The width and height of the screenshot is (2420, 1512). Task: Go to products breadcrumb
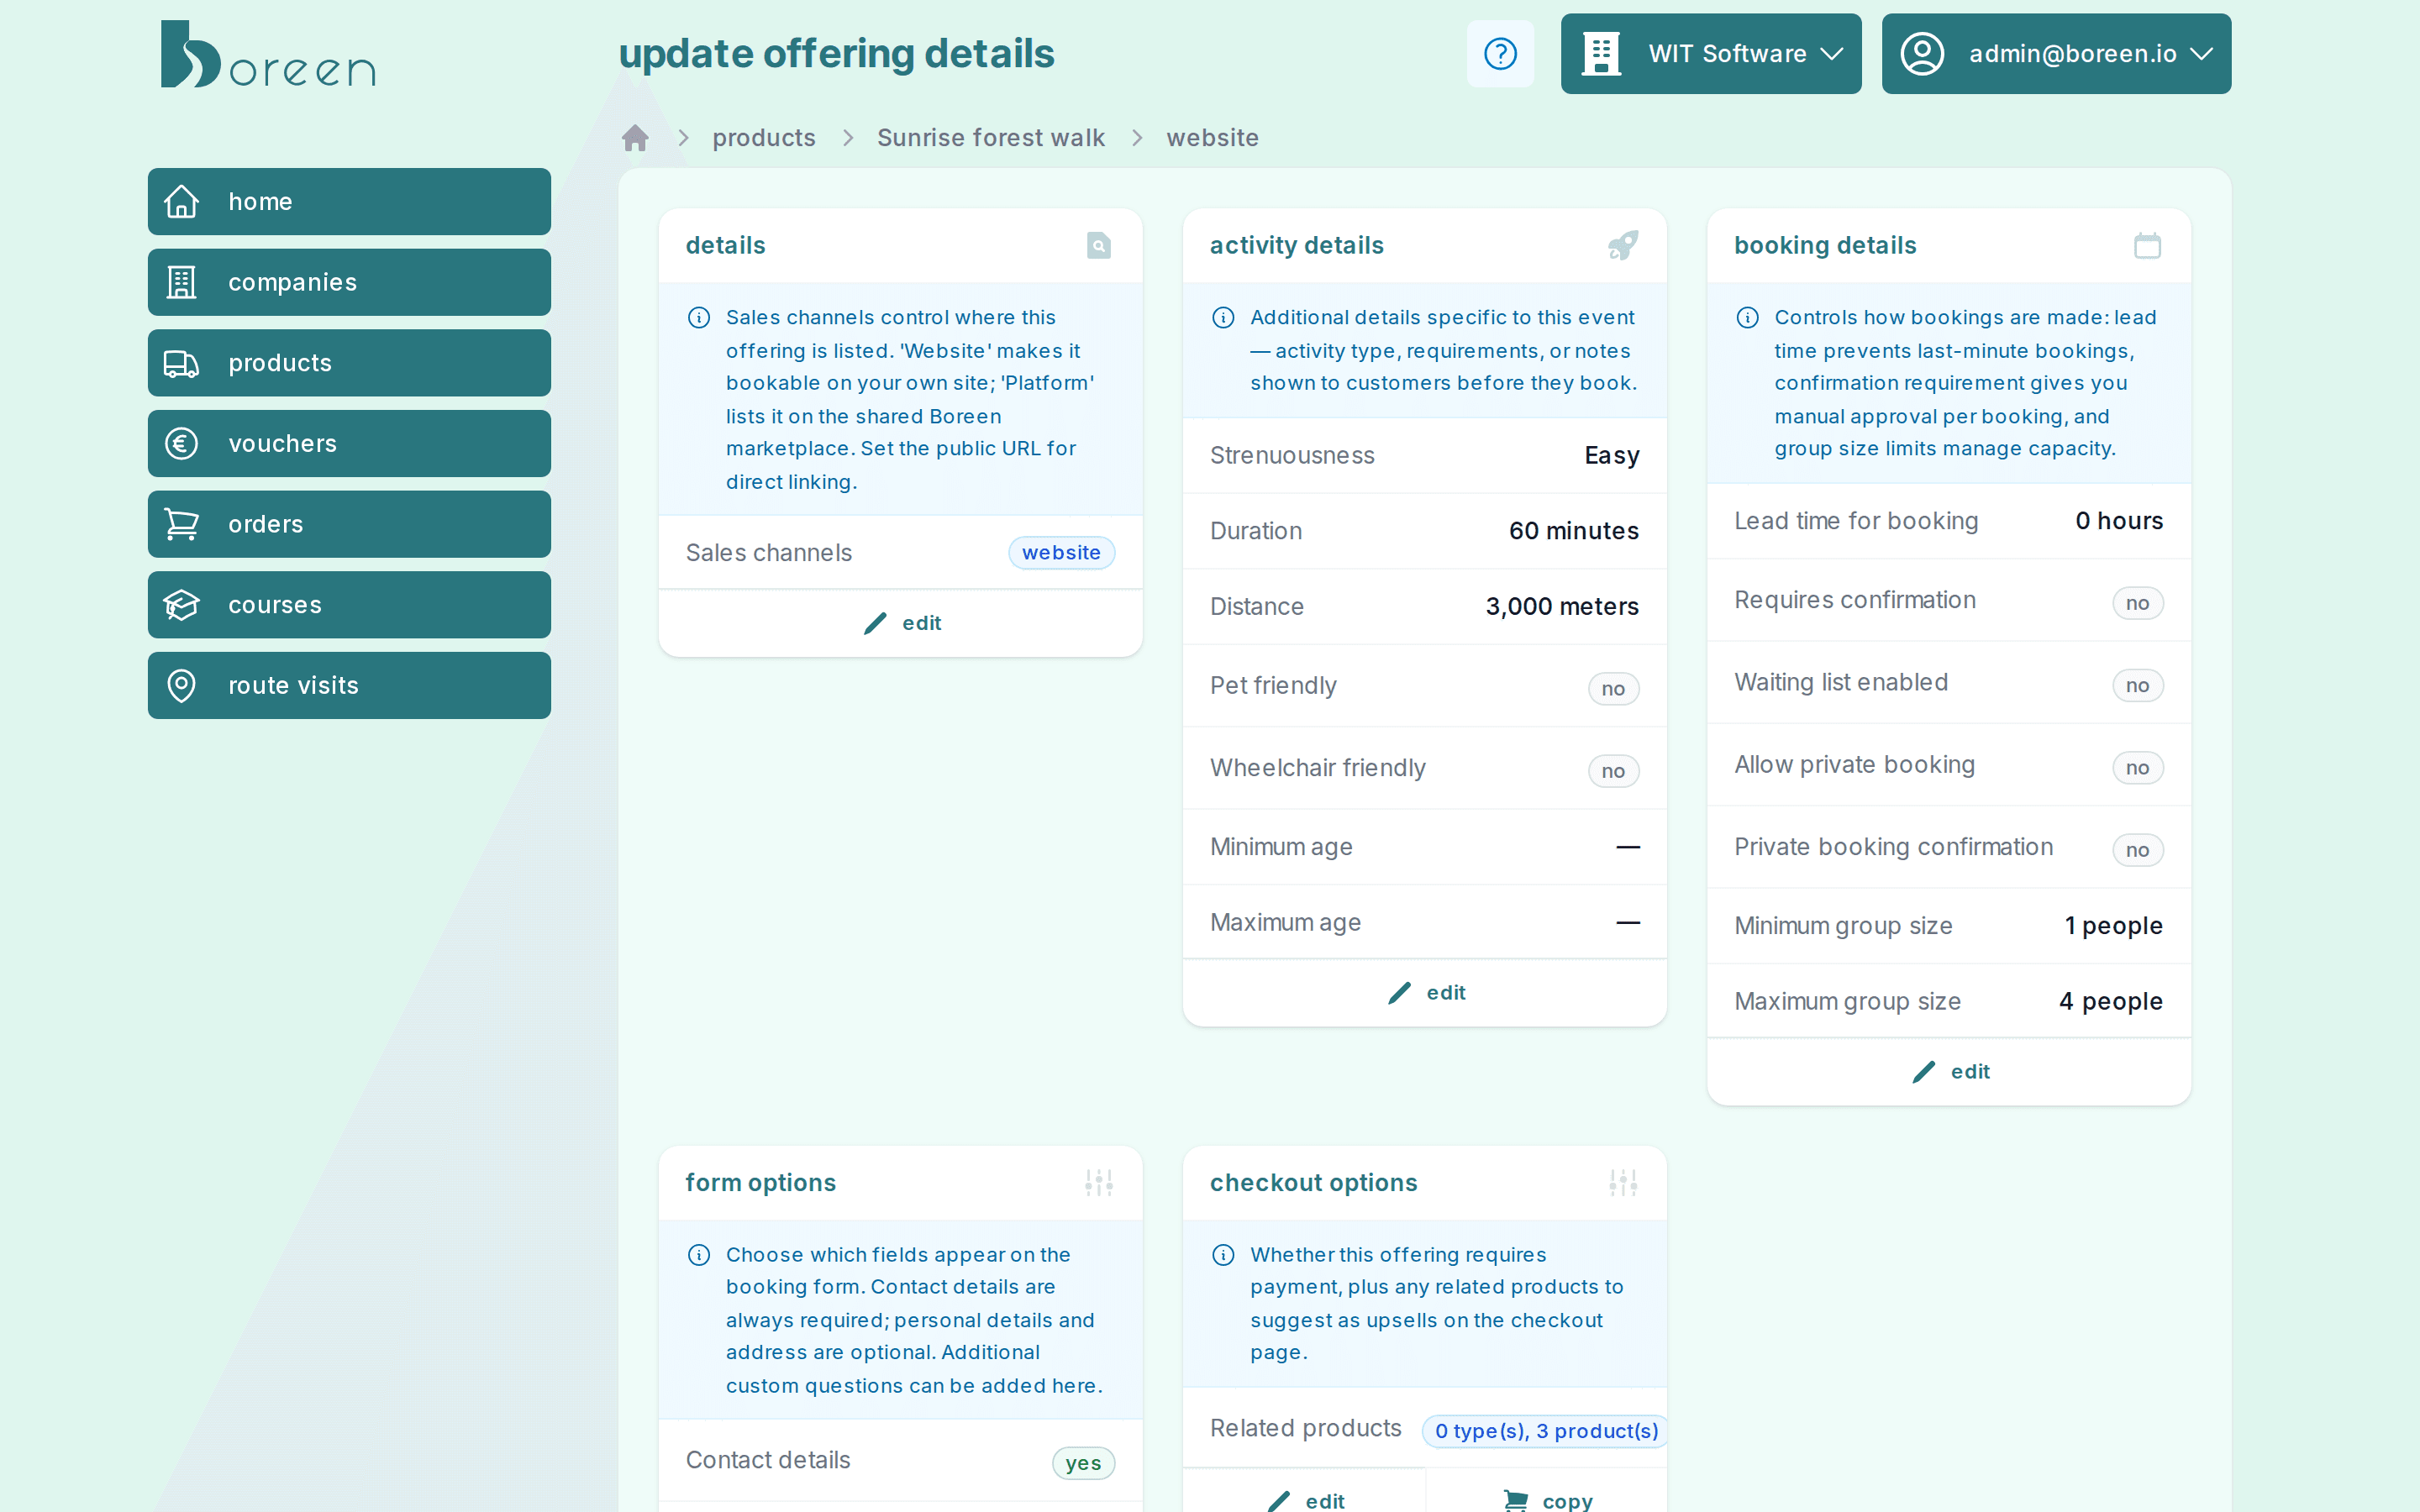pyautogui.click(x=764, y=138)
